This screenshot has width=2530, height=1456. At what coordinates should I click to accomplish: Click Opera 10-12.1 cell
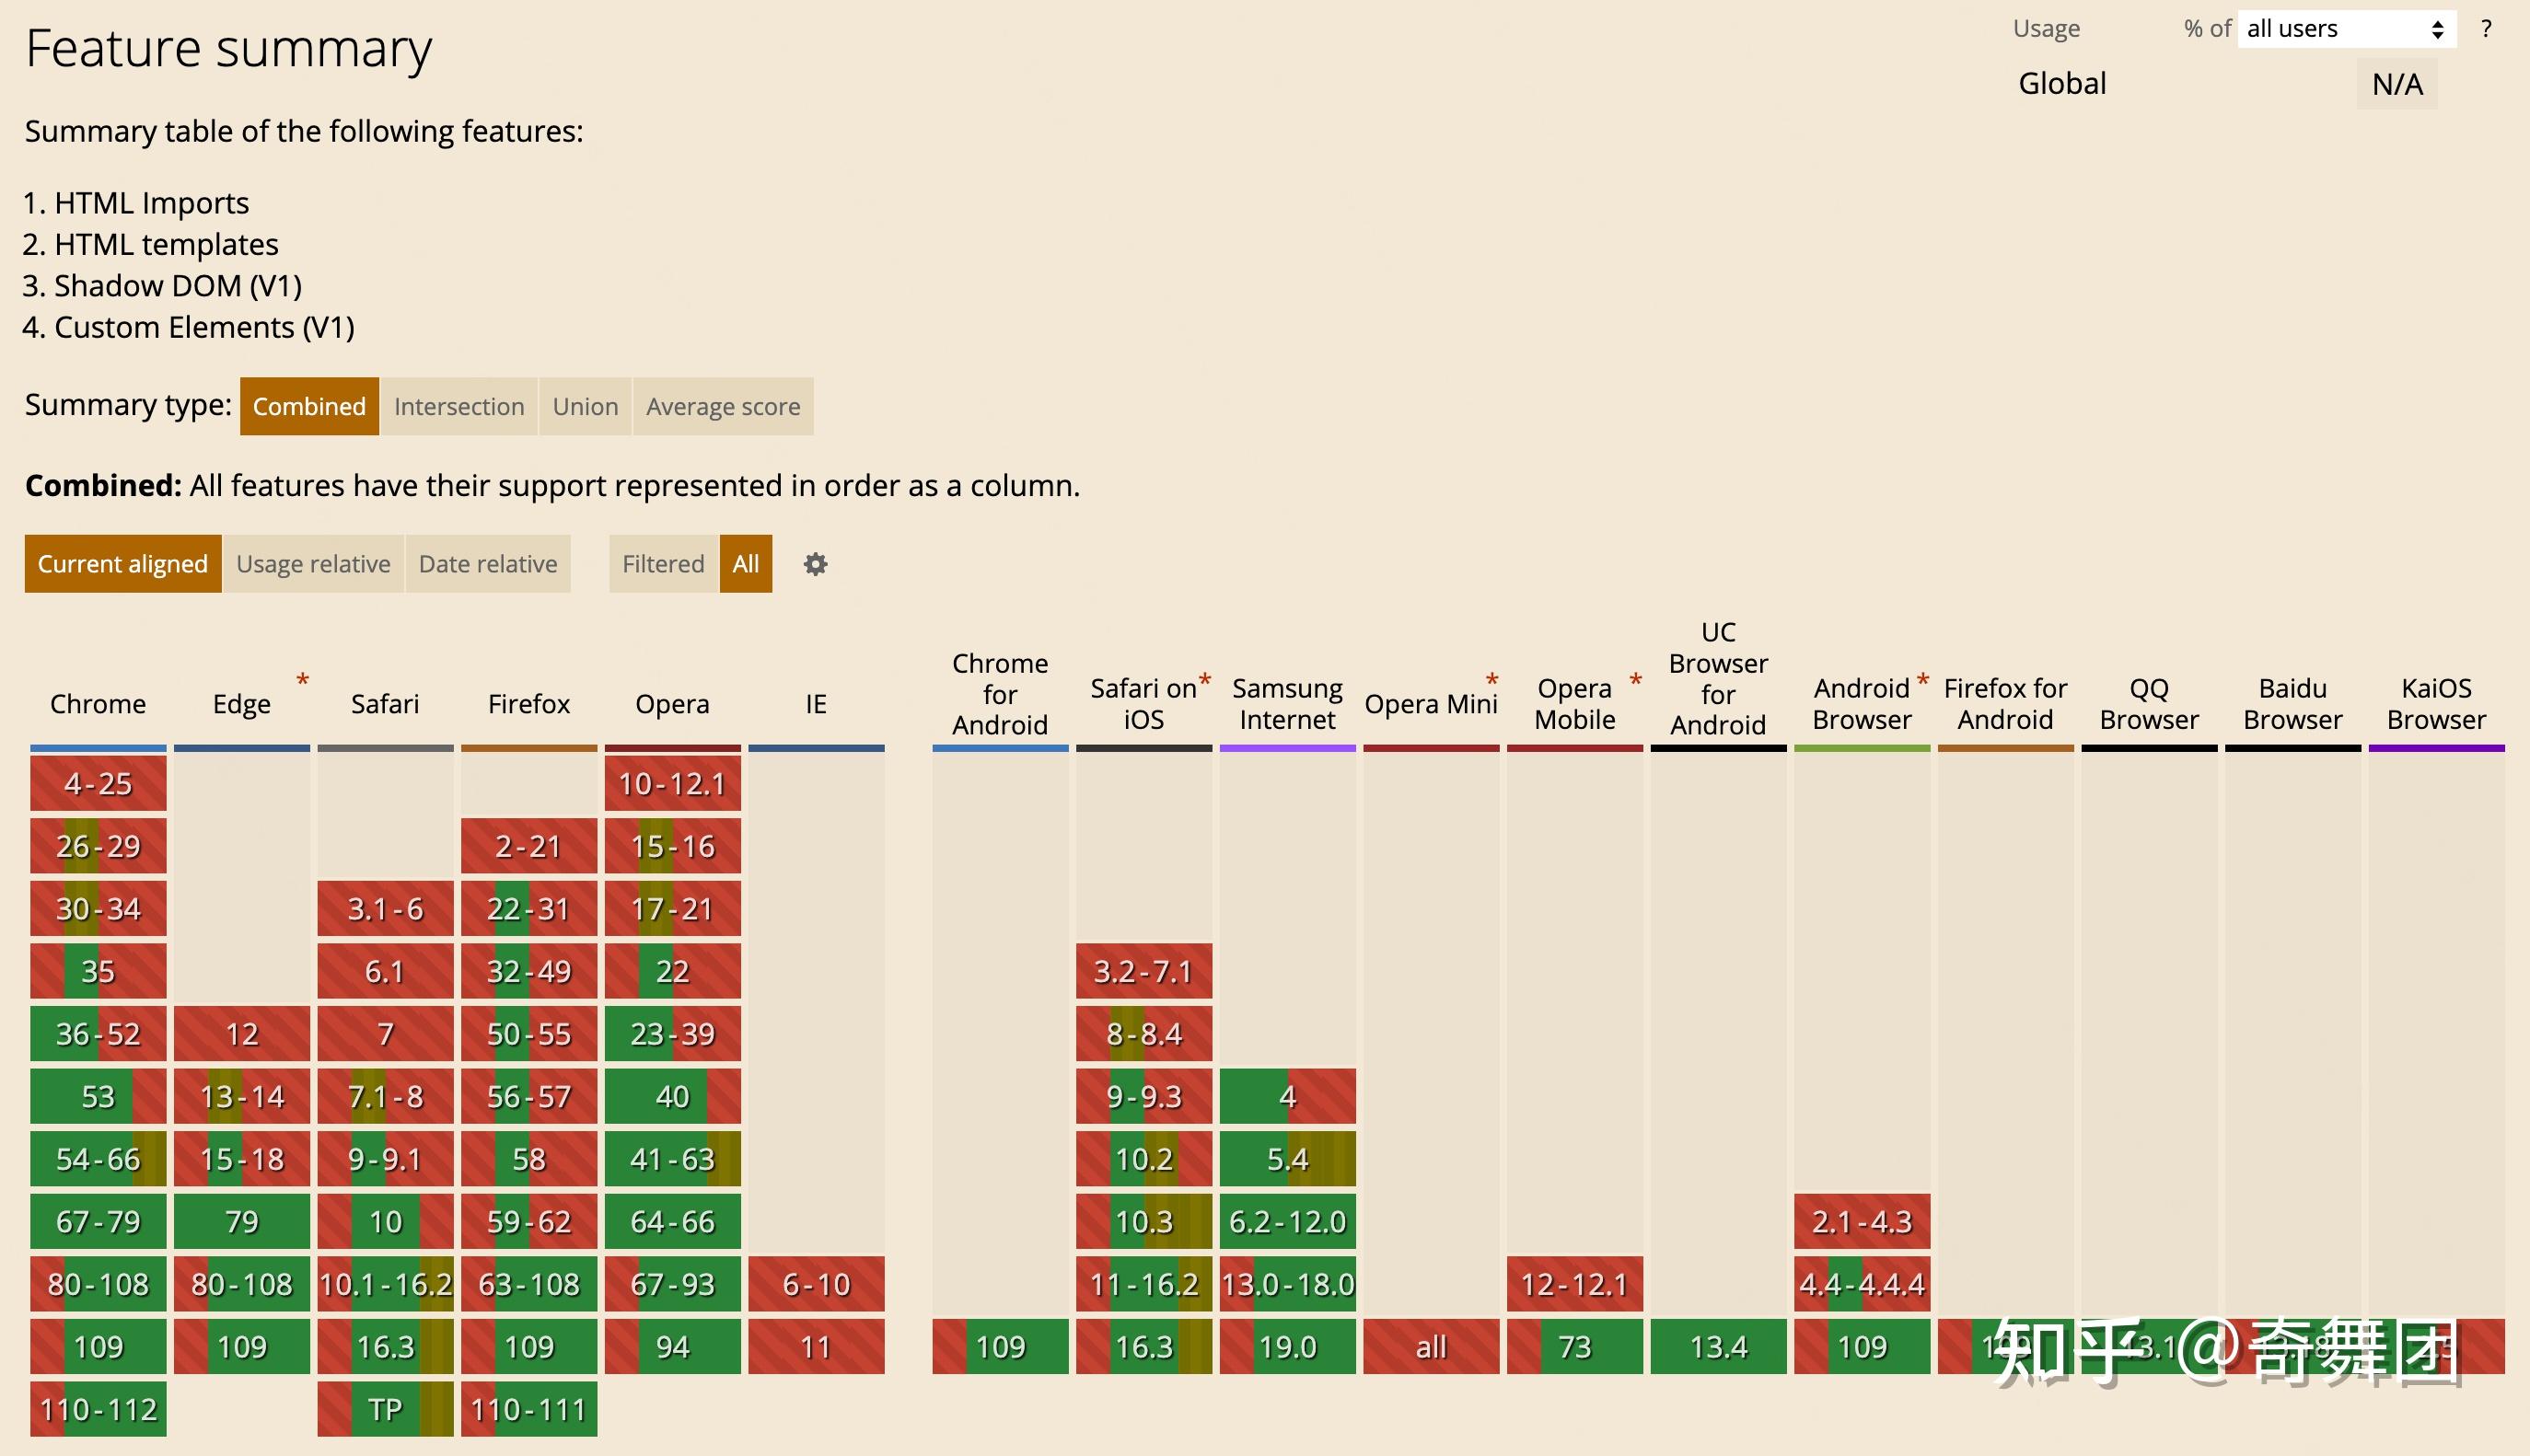pos(673,784)
